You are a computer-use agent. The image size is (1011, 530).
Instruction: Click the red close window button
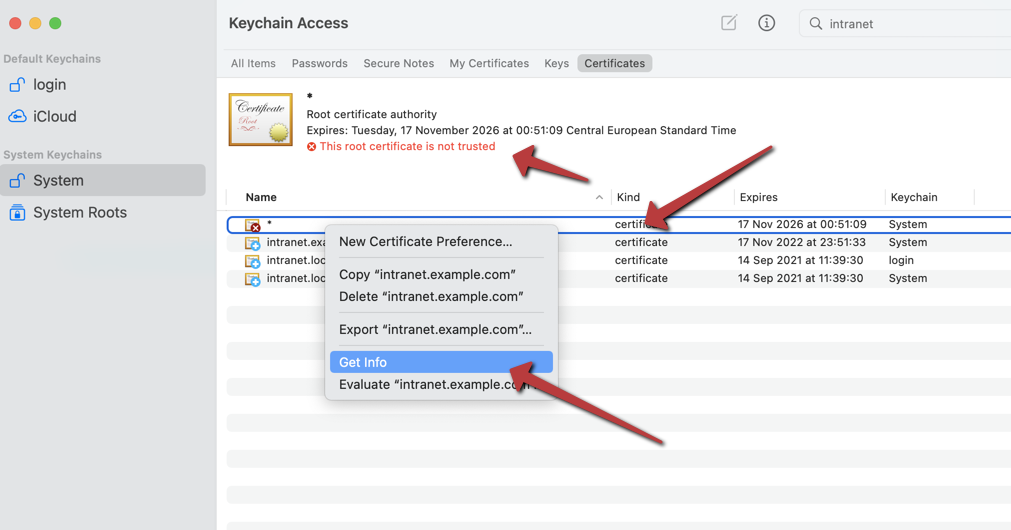click(15, 23)
